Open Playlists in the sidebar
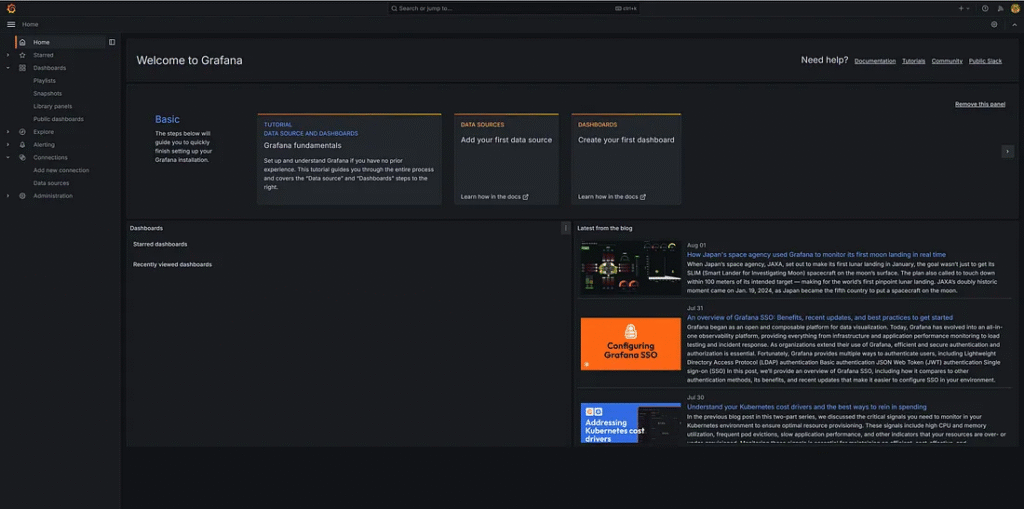This screenshot has height=509, width=1024. (x=44, y=81)
